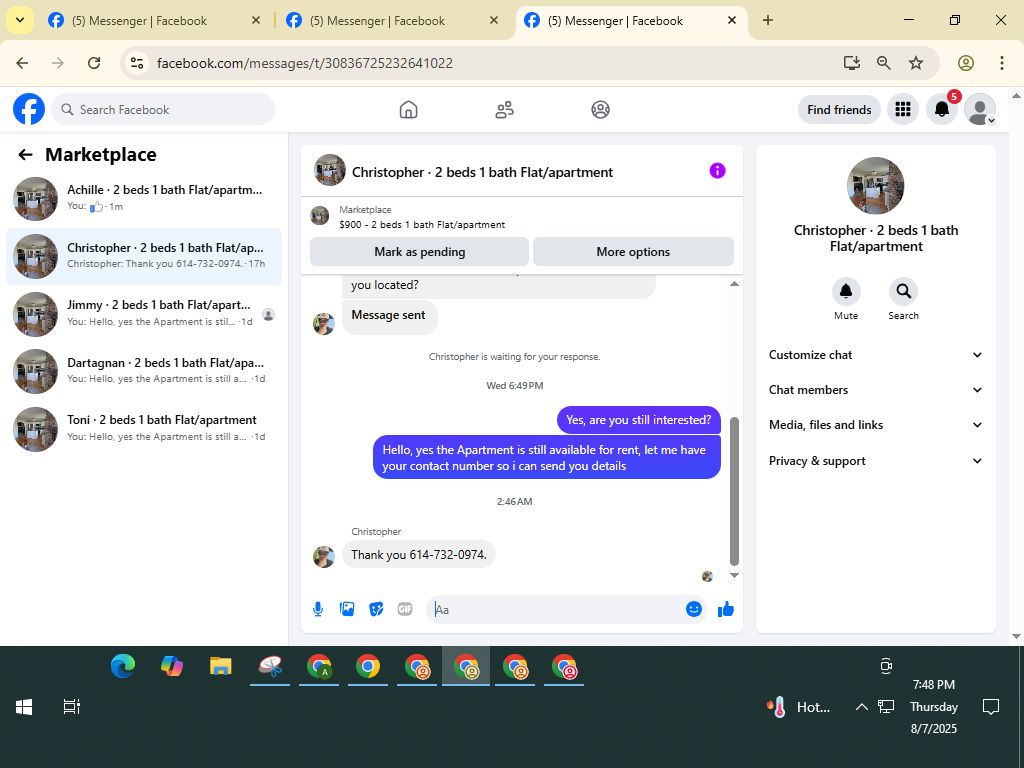Open a new browser tab with plus

(768, 20)
